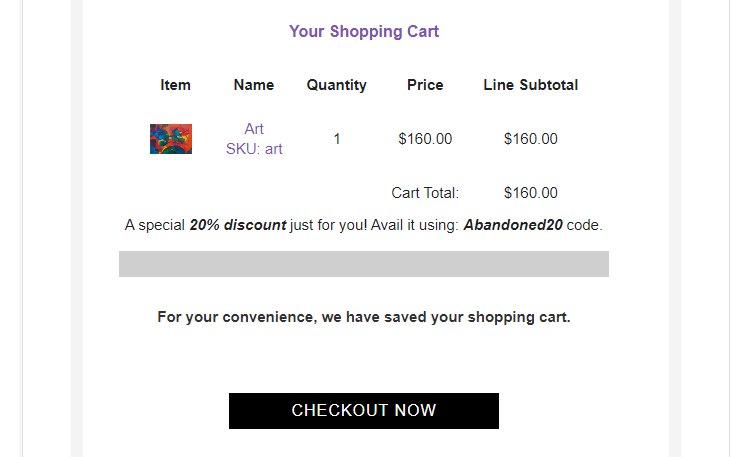Click the Item column header
This screenshot has height=457, width=740.
[175, 85]
